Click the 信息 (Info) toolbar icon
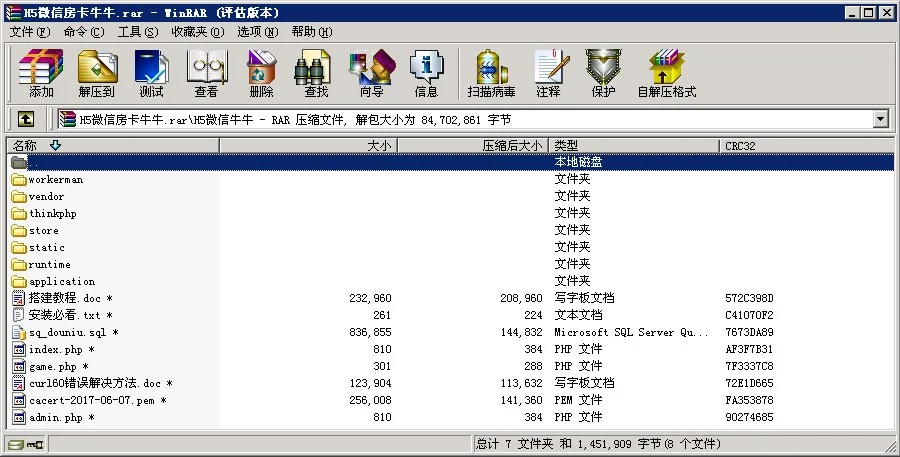This screenshot has width=900, height=457. (426, 73)
